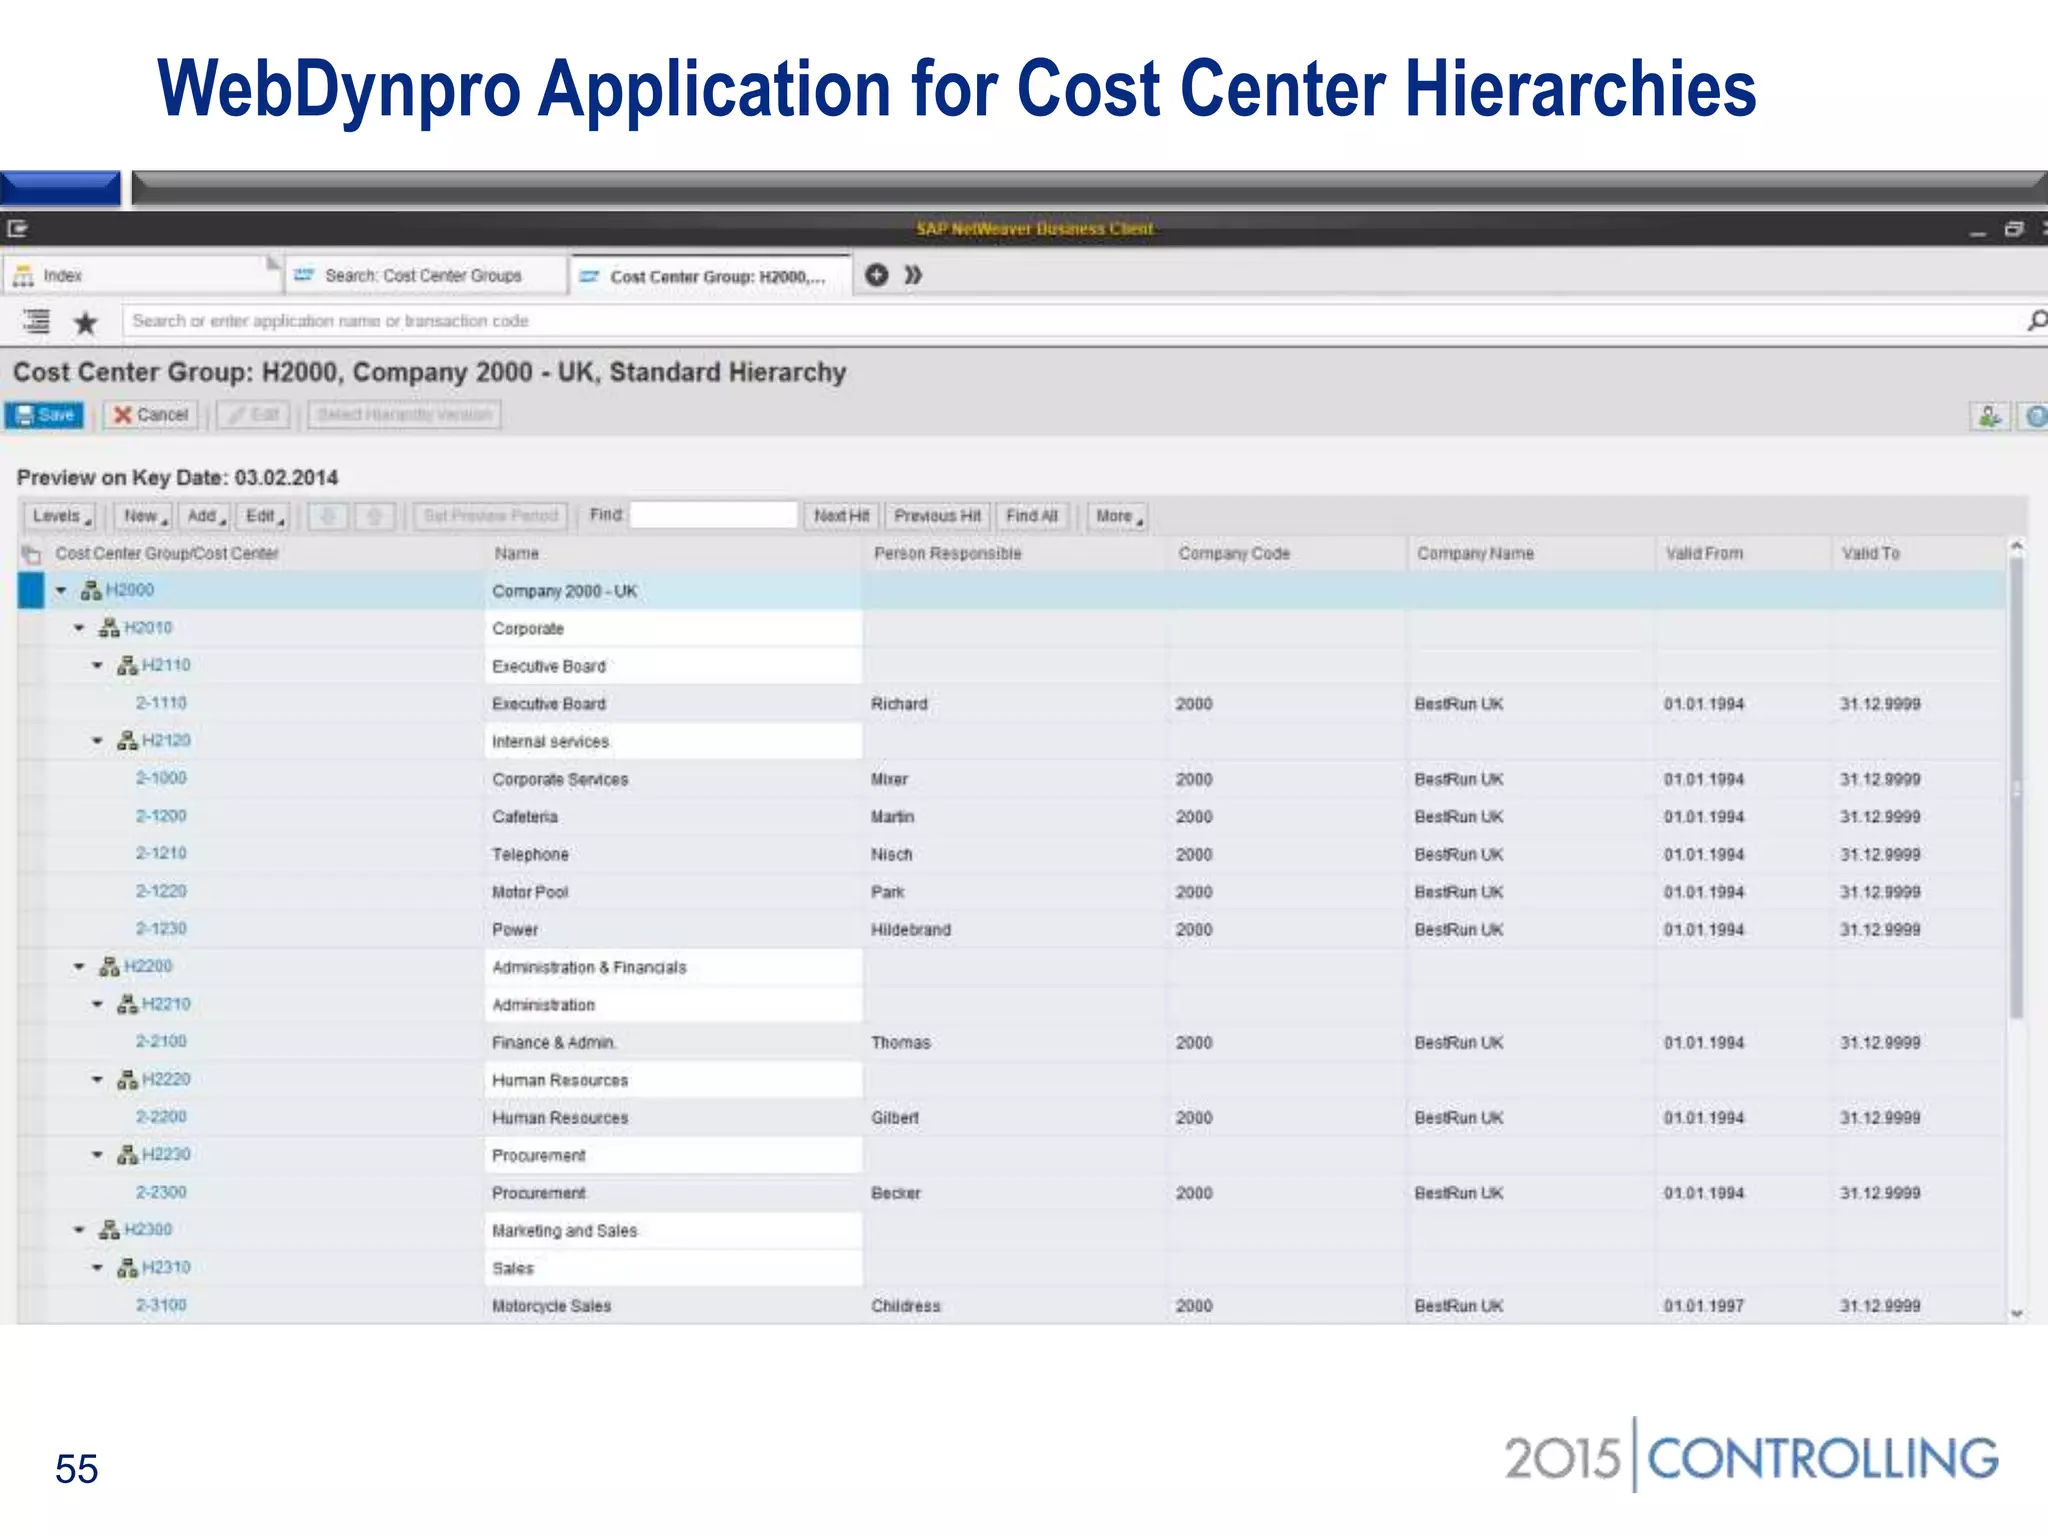The image size is (2048, 1536).
Task: Collapse the H2210 Administration node
Action: [x=97, y=1004]
